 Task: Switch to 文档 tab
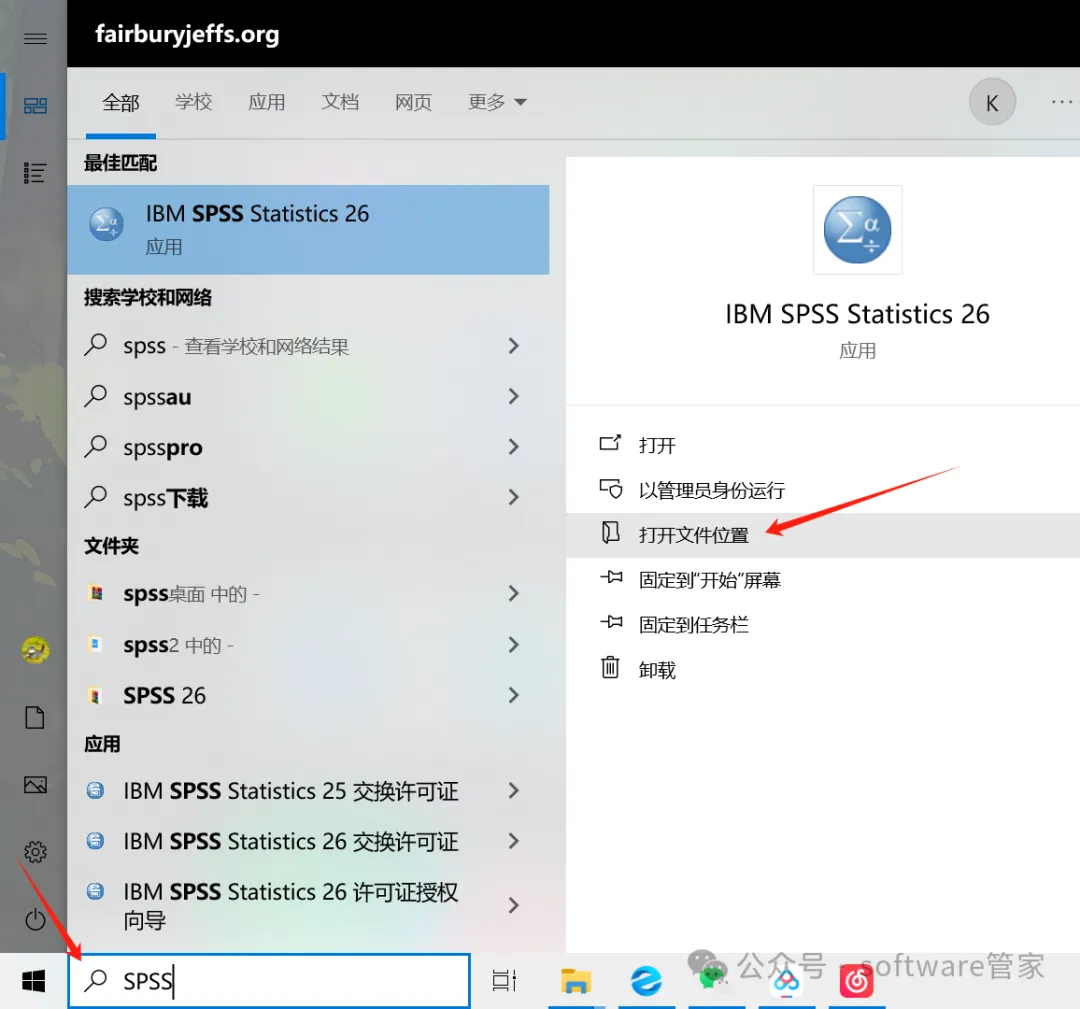(340, 102)
